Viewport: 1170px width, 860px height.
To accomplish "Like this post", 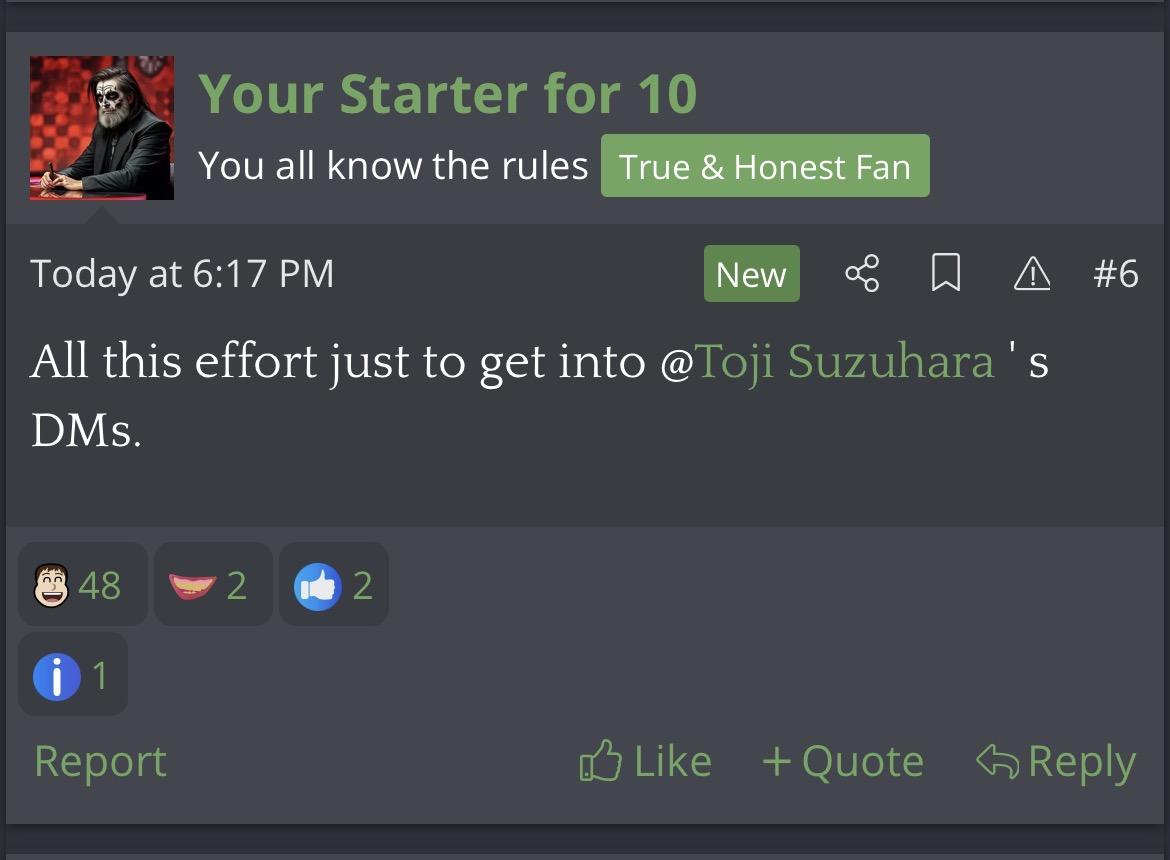I will [x=646, y=762].
